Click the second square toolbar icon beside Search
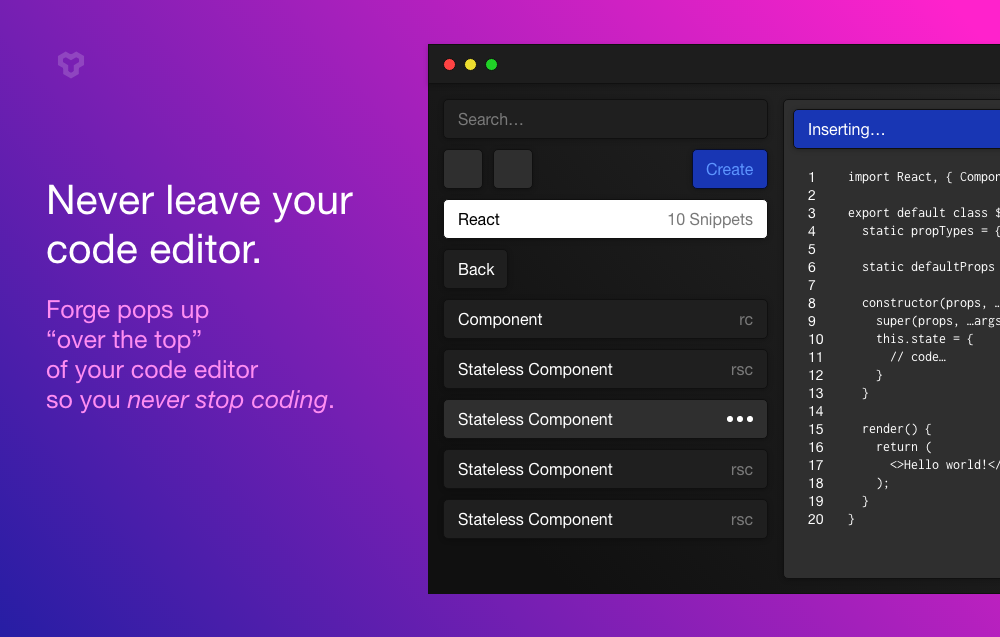 (512, 168)
